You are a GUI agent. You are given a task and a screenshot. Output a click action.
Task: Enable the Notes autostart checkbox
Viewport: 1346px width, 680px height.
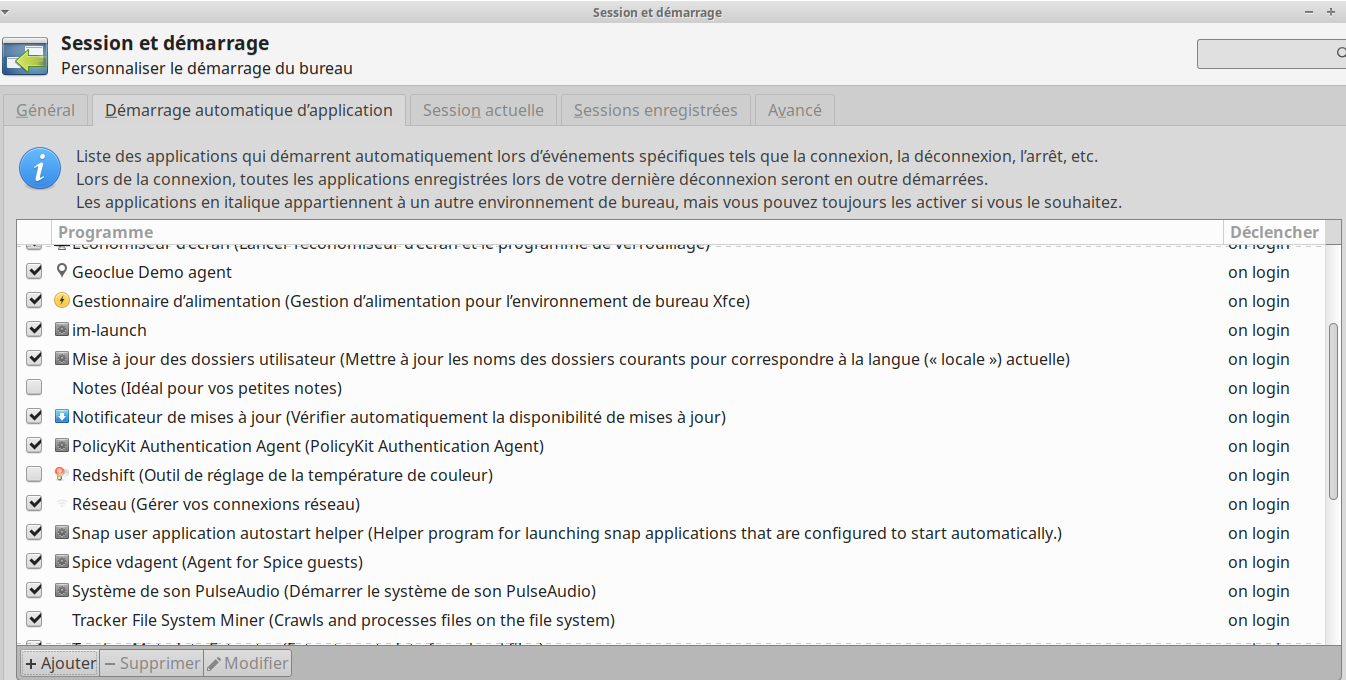tap(34, 388)
